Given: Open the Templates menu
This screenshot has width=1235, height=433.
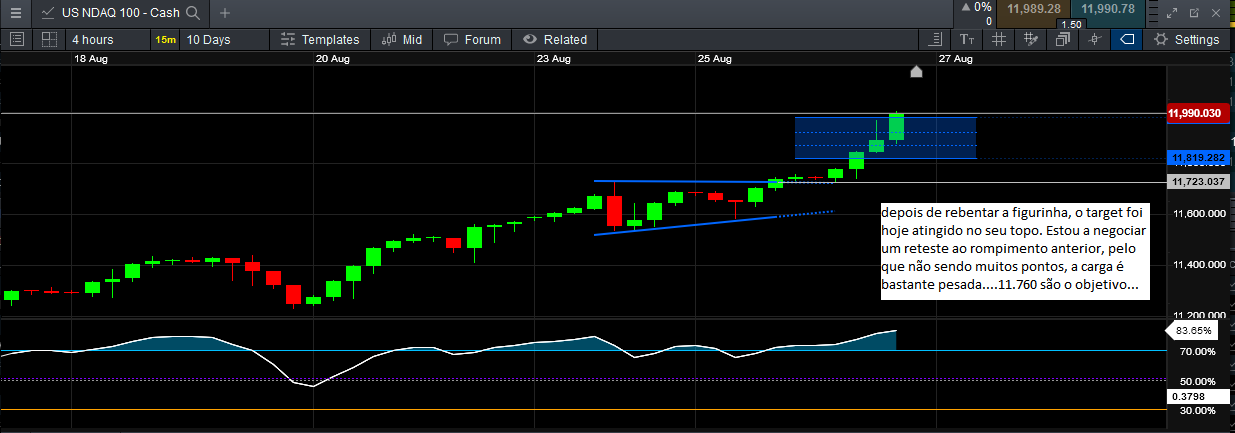Looking at the screenshot, I should pos(319,40).
